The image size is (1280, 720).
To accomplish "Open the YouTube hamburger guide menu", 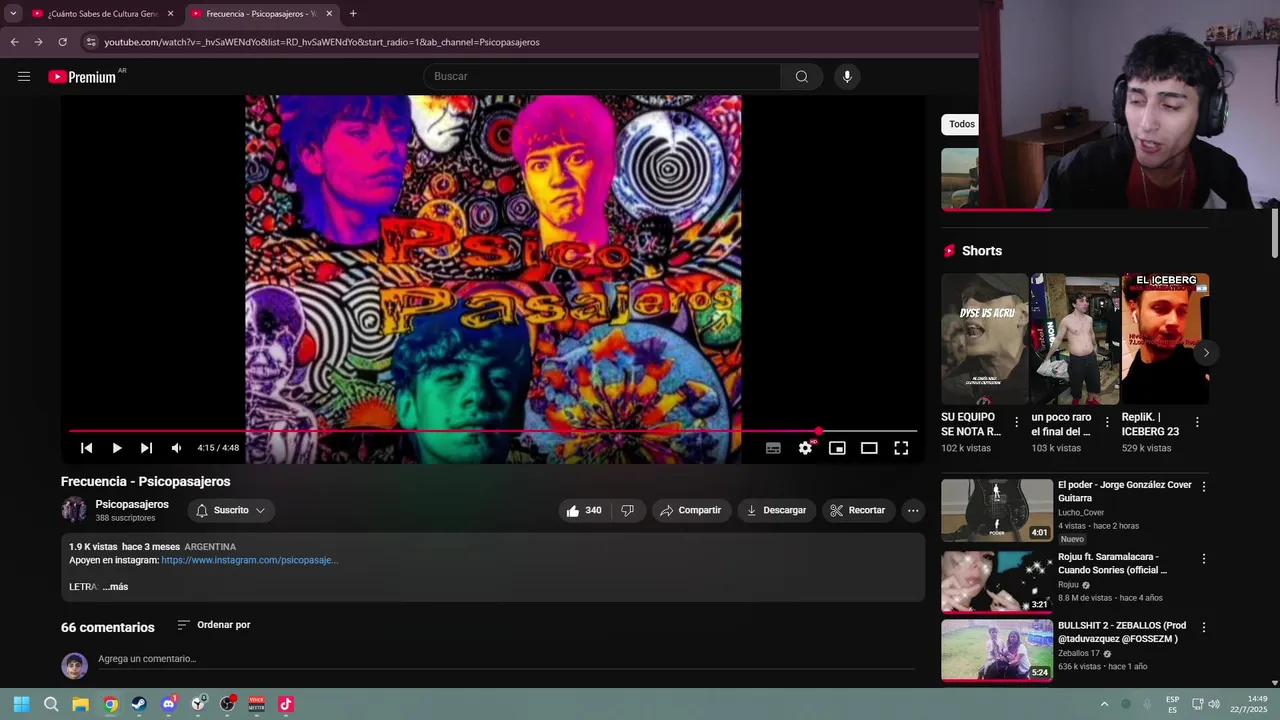I will click(x=24, y=77).
